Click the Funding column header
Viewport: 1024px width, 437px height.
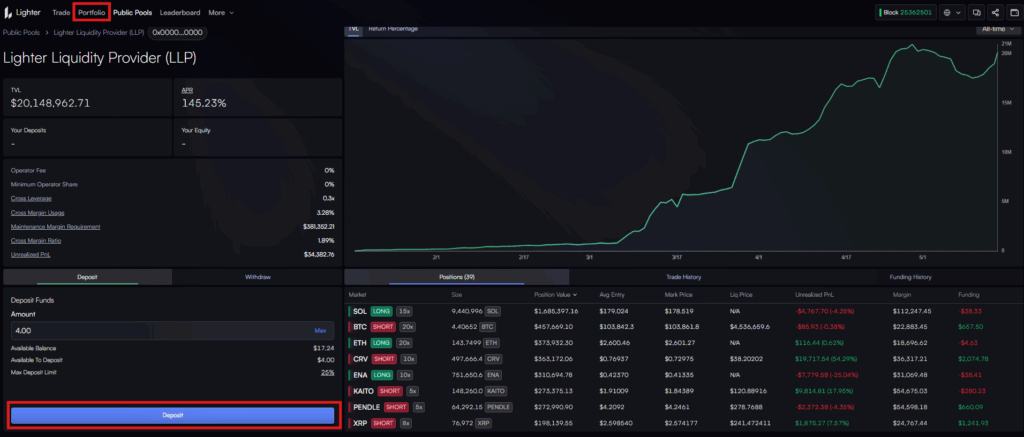coord(968,295)
